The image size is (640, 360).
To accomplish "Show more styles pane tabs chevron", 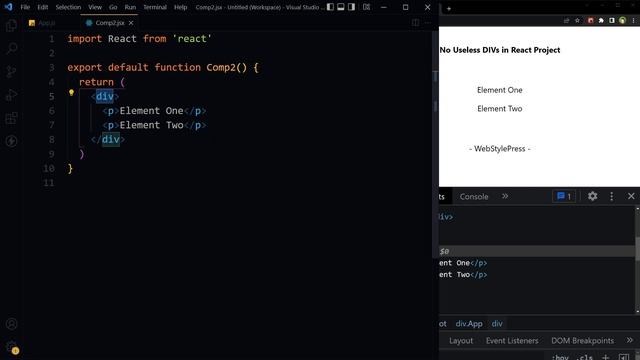I will click(630, 340).
